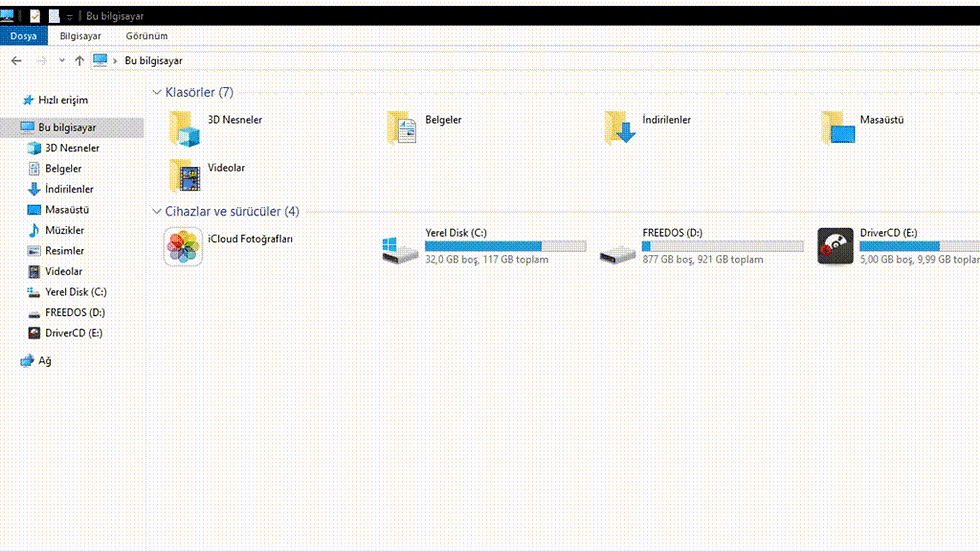This screenshot has height=551, width=980.
Task: Collapse the Klasörler (7) group
Action: (x=156, y=92)
